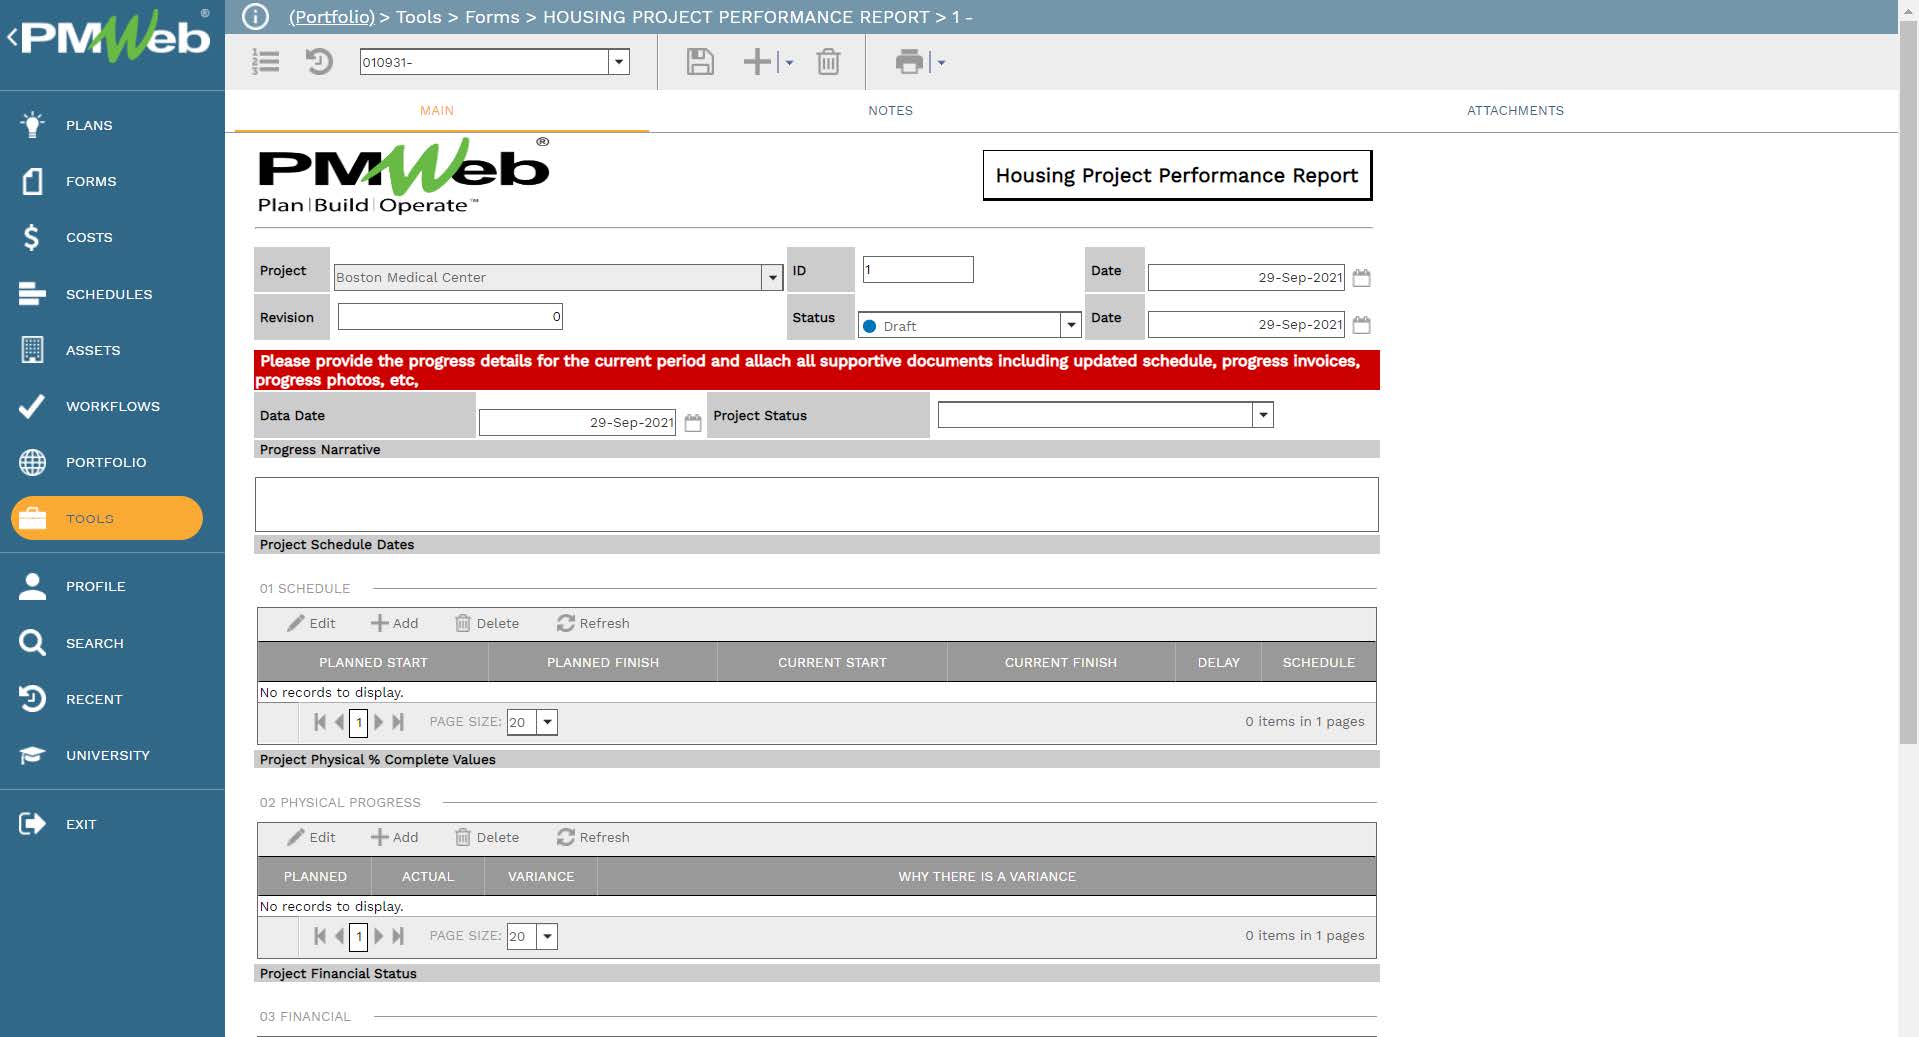The height and width of the screenshot is (1037, 1919).
Task: Open the Assets building icon
Action: tap(32, 350)
